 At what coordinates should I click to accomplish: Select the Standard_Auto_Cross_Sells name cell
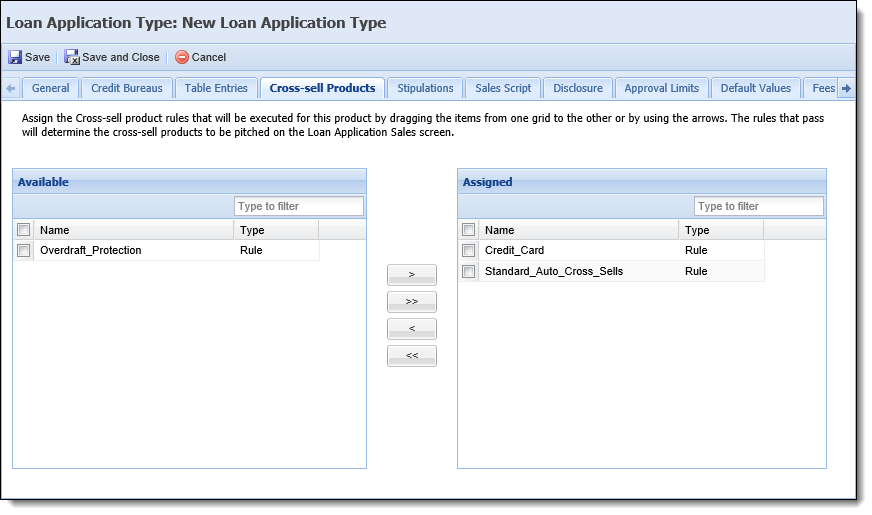click(x=578, y=271)
